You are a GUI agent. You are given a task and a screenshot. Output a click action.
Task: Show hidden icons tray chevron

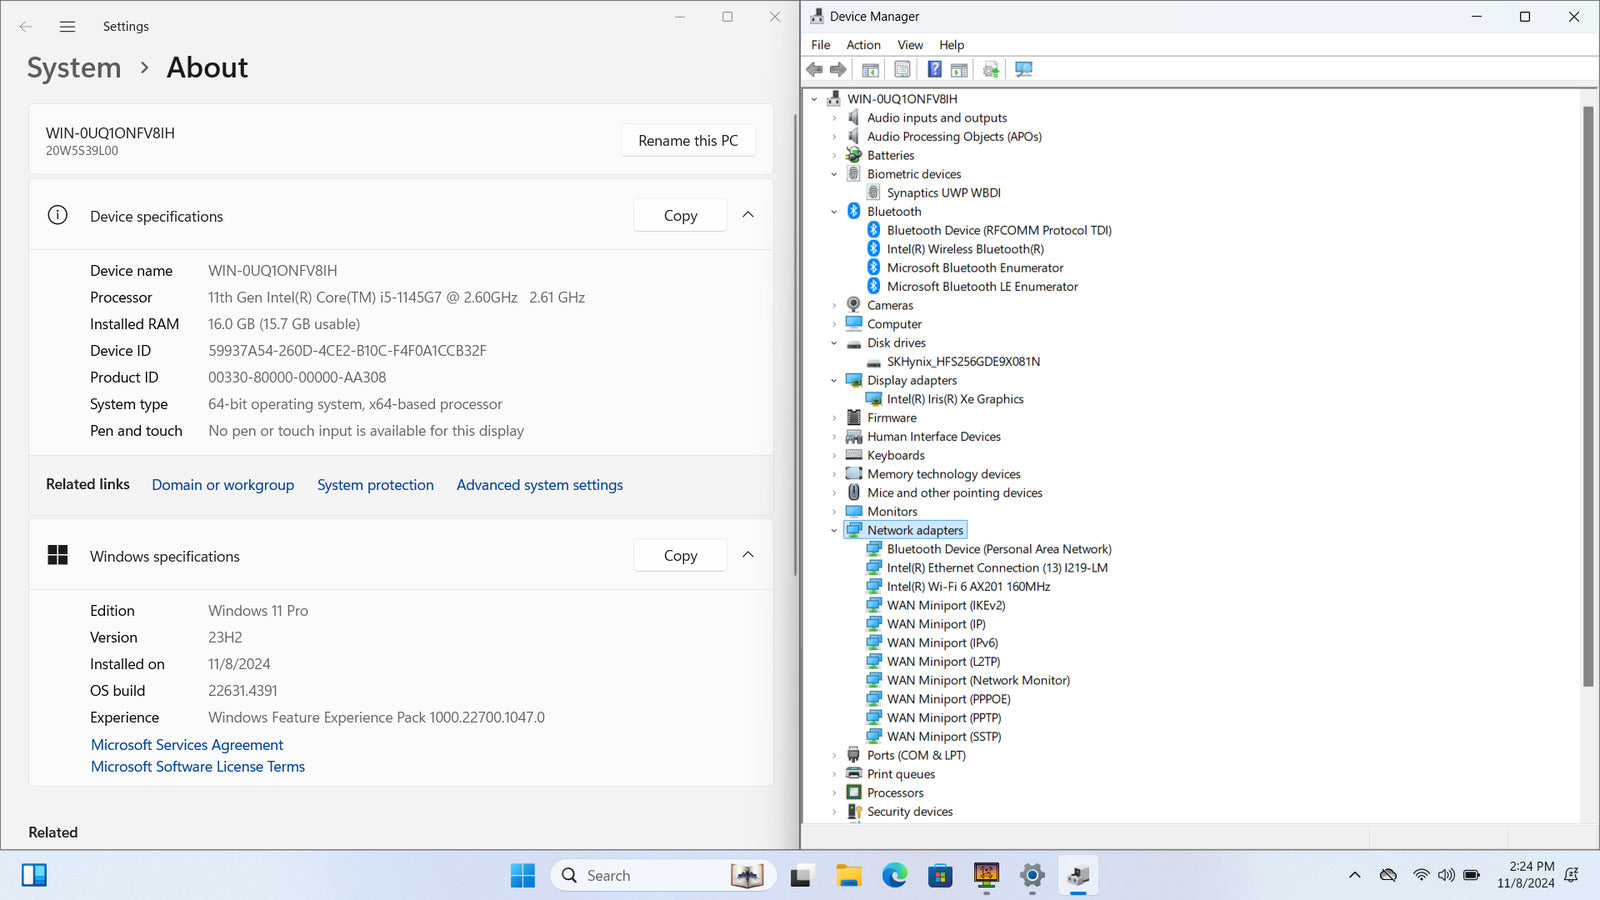(x=1355, y=875)
